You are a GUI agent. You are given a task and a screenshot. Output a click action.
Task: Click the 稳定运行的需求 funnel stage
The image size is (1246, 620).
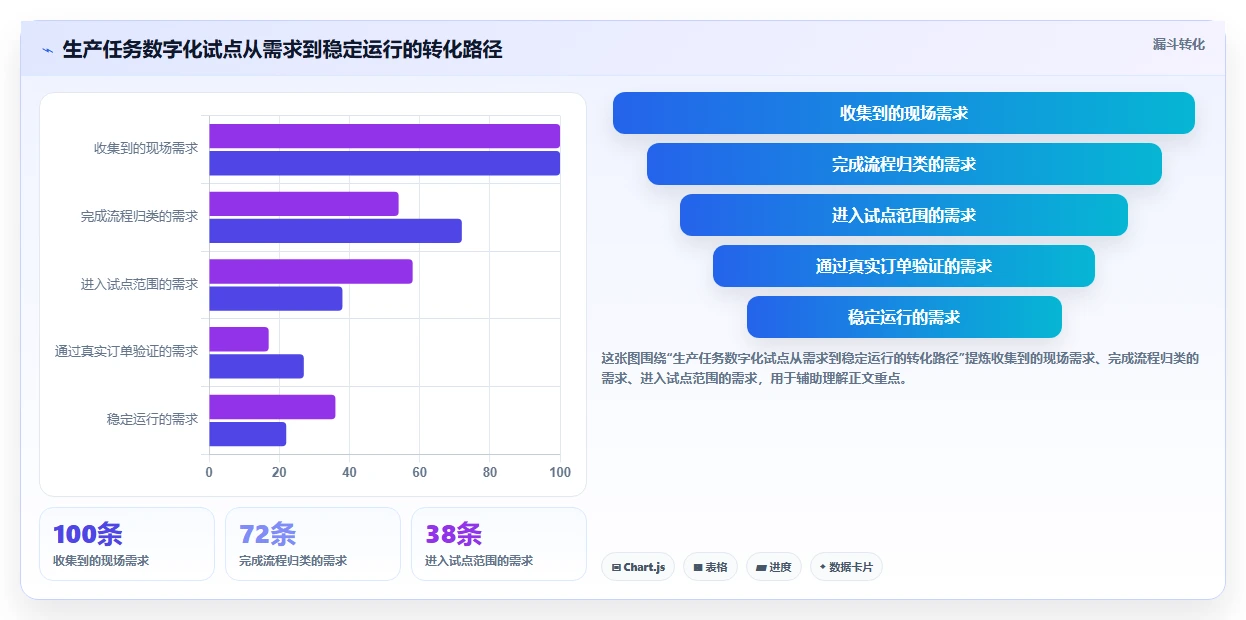coord(904,317)
